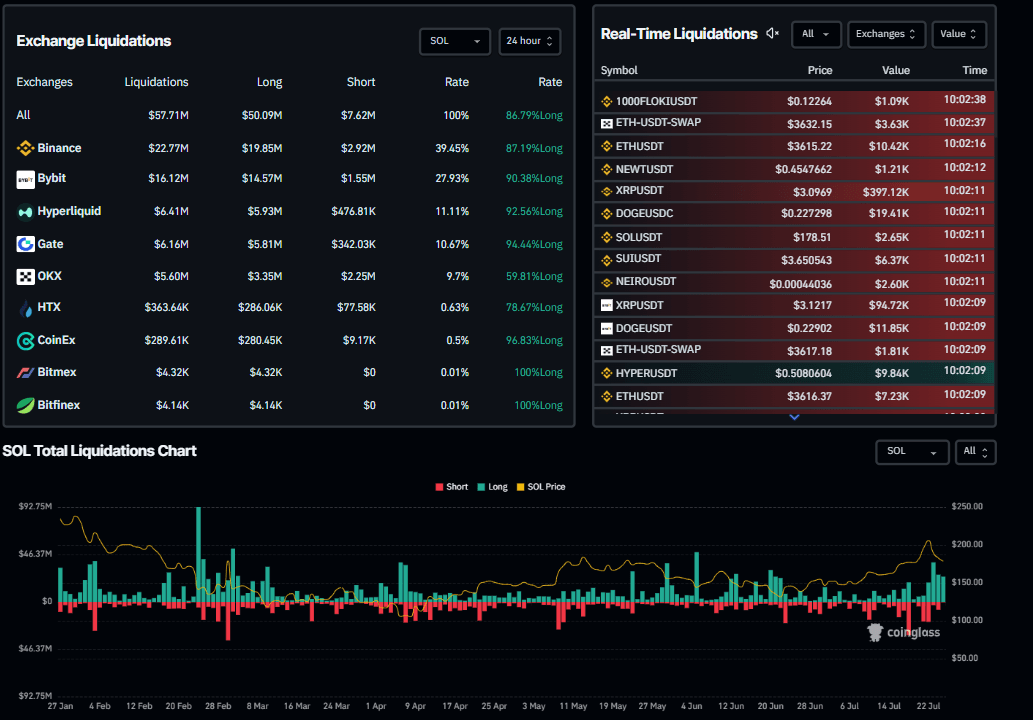Expand the real-time list with down chevron
Image resolution: width=1033 pixels, height=720 pixels.
point(795,417)
